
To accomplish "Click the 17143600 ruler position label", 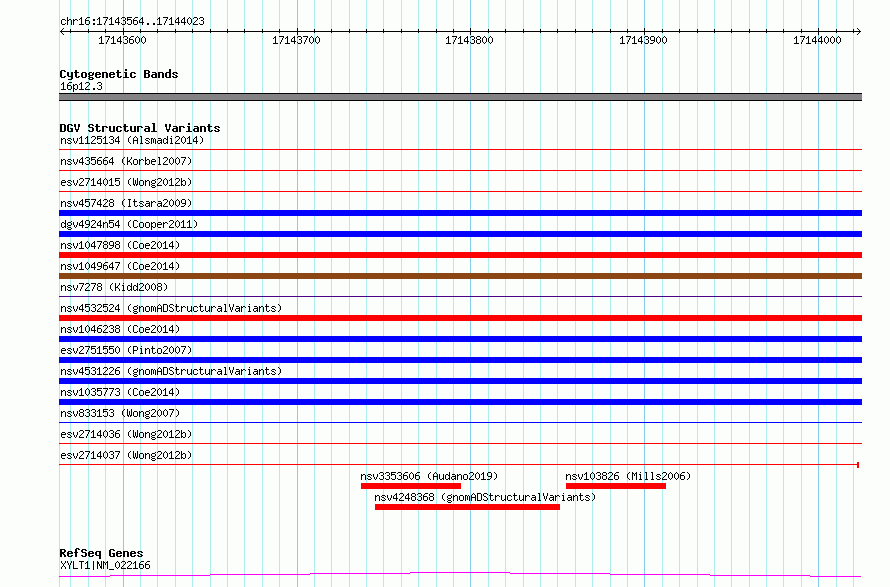I will pos(122,40).
